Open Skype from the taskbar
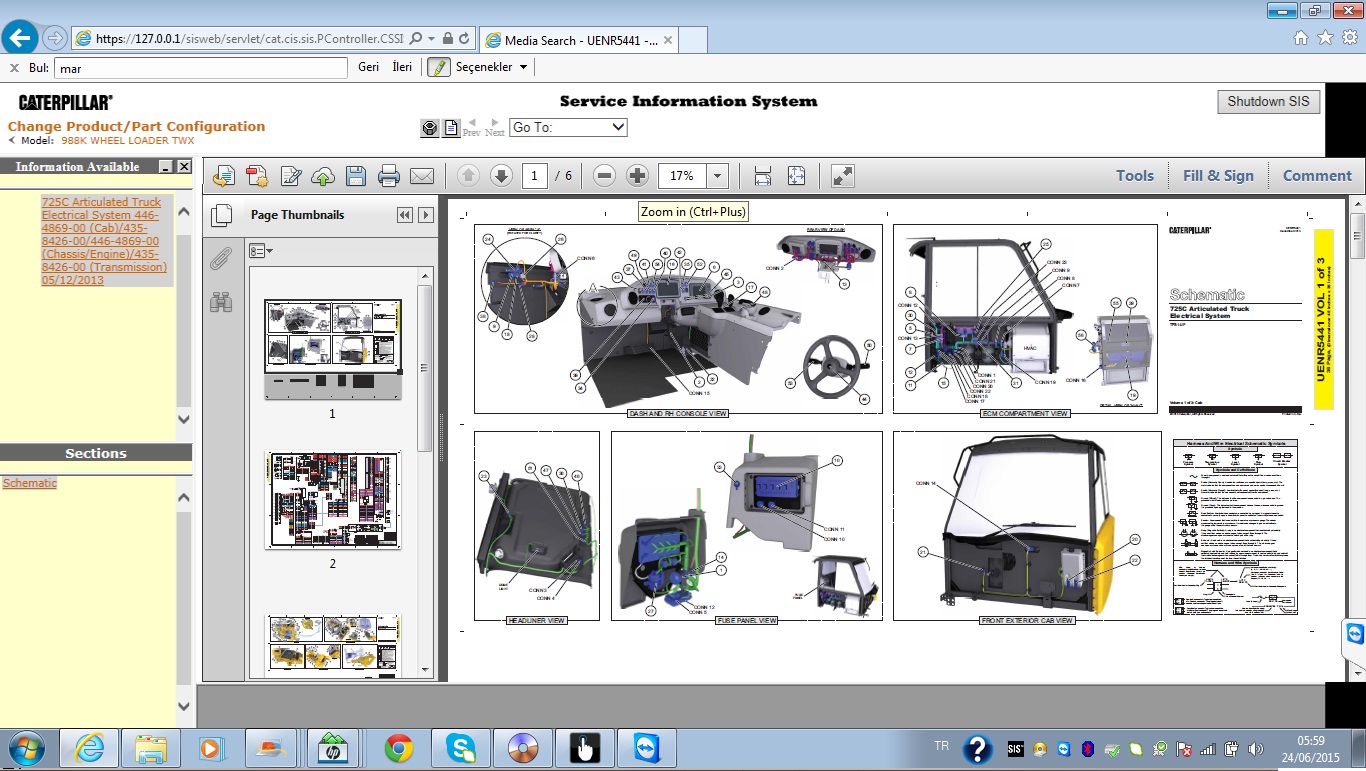 (461, 749)
